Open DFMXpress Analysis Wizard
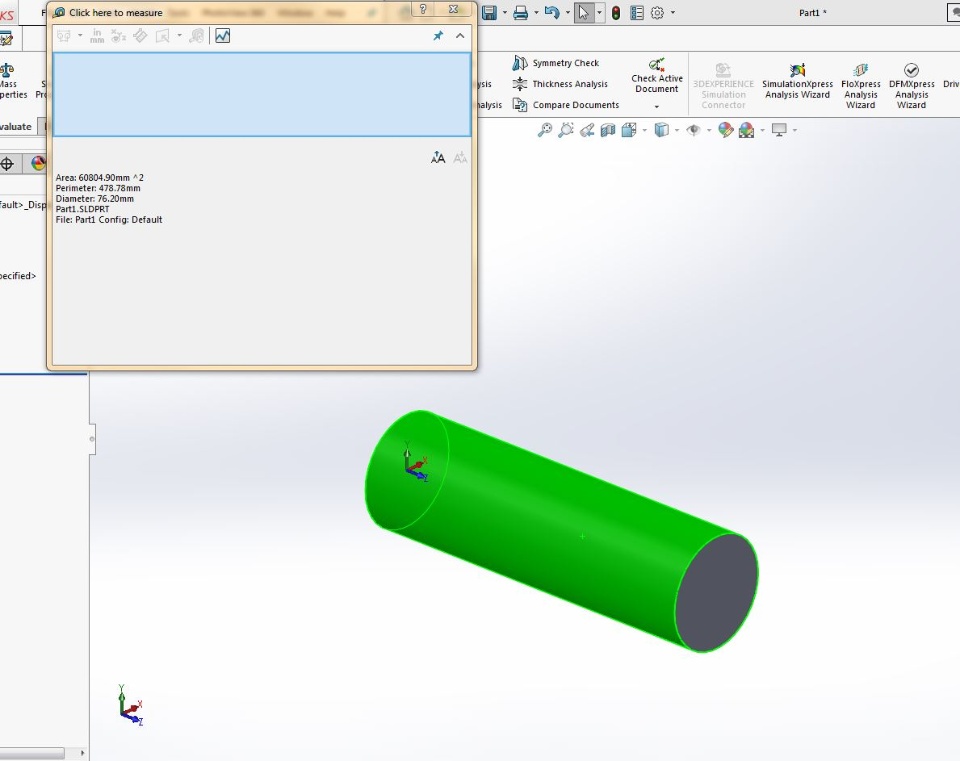 pyautogui.click(x=912, y=86)
